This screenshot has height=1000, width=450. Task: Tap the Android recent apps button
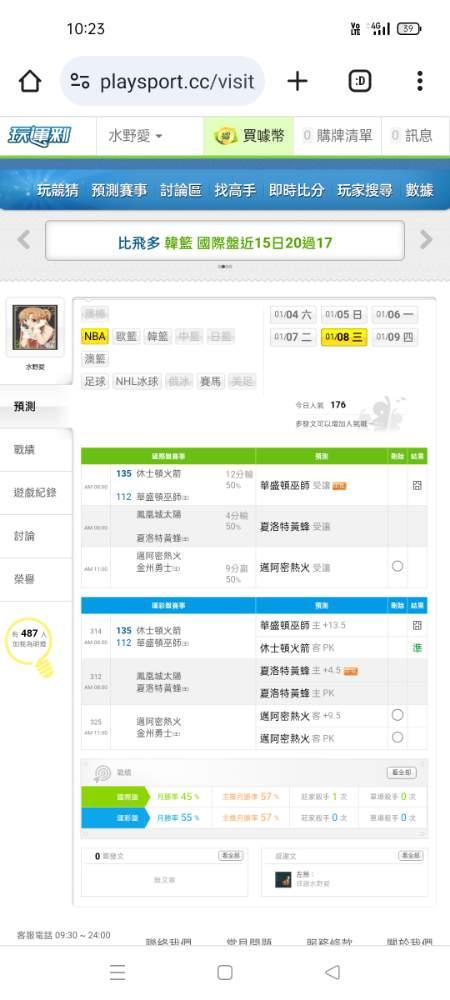point(117,972)
